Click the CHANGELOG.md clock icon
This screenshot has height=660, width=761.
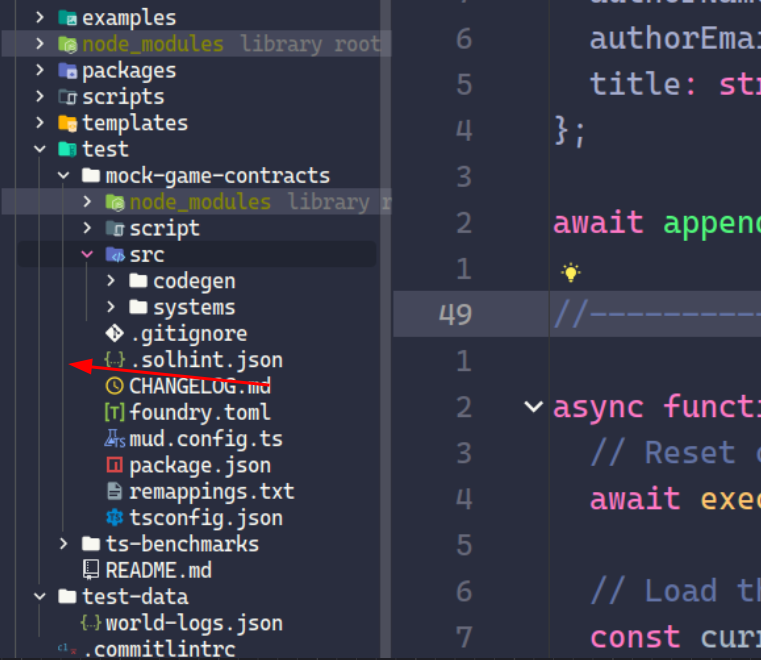115,386
